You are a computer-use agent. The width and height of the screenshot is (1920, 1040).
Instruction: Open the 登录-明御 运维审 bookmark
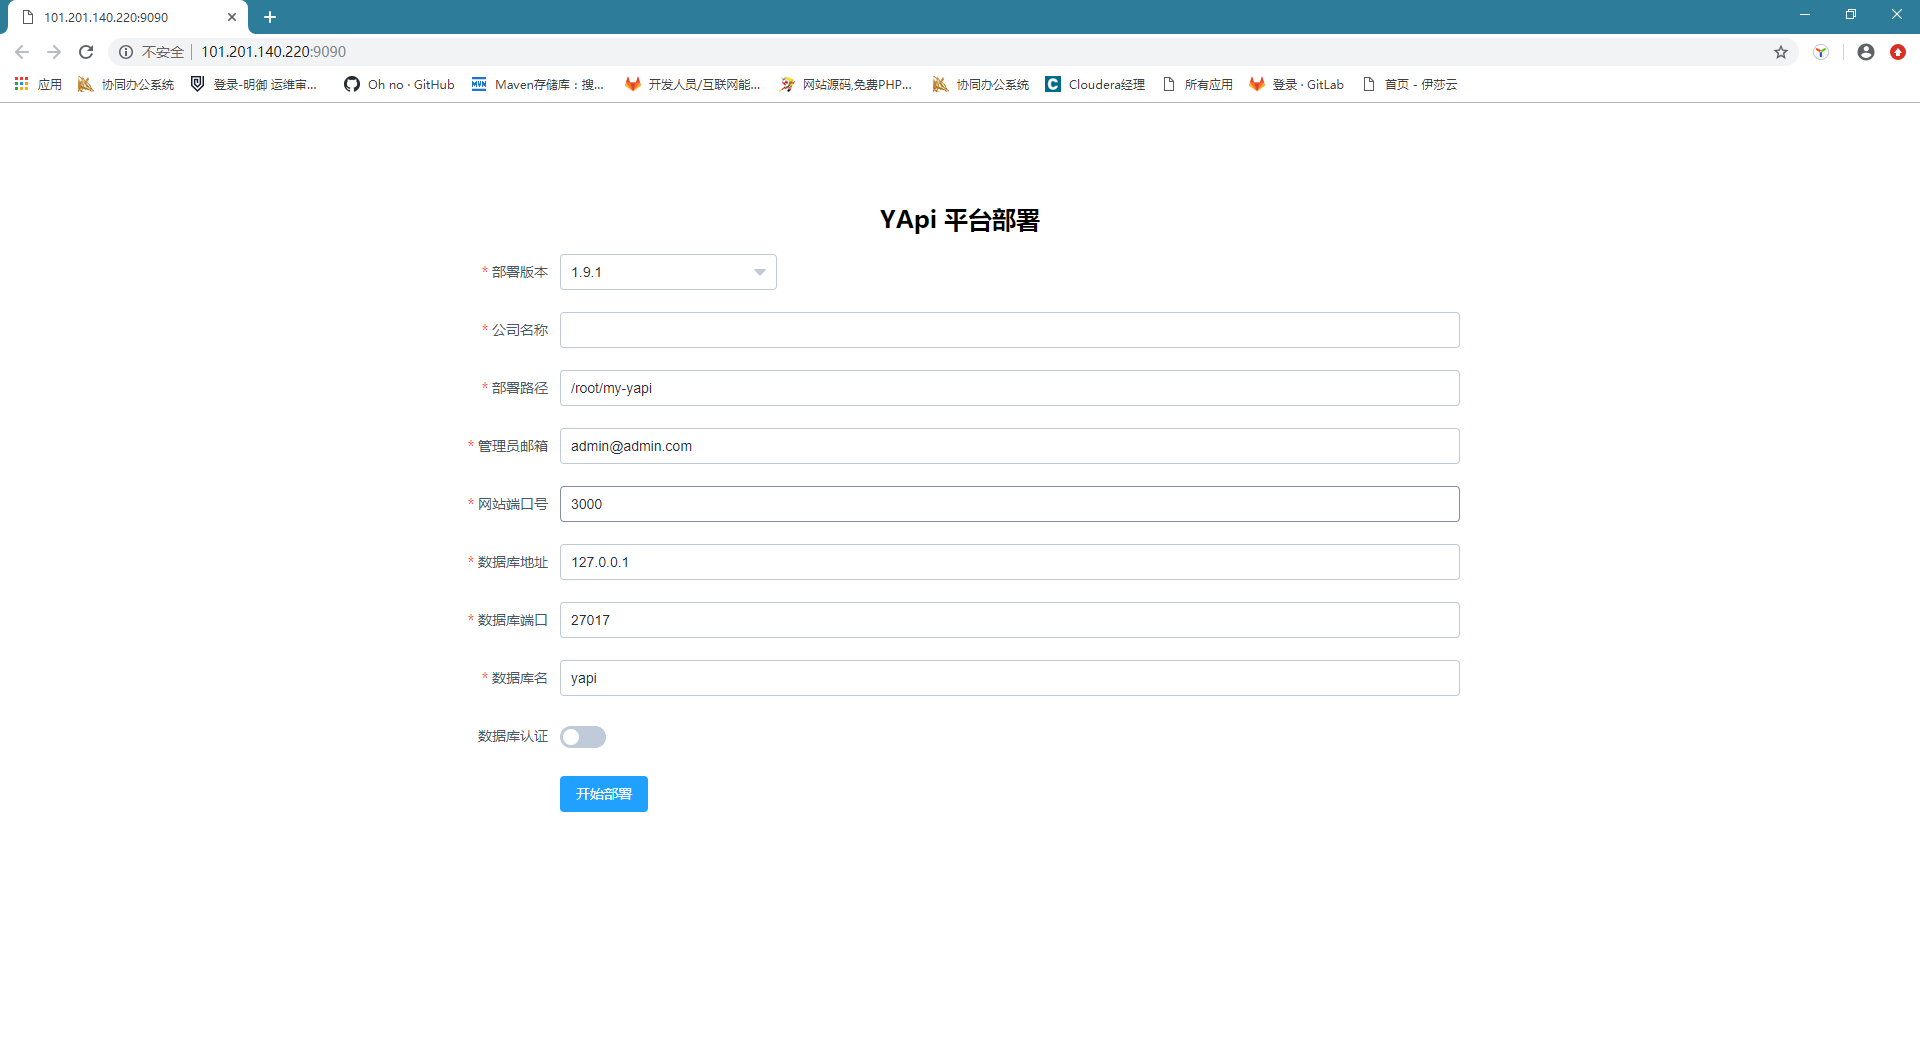point(254,84)
